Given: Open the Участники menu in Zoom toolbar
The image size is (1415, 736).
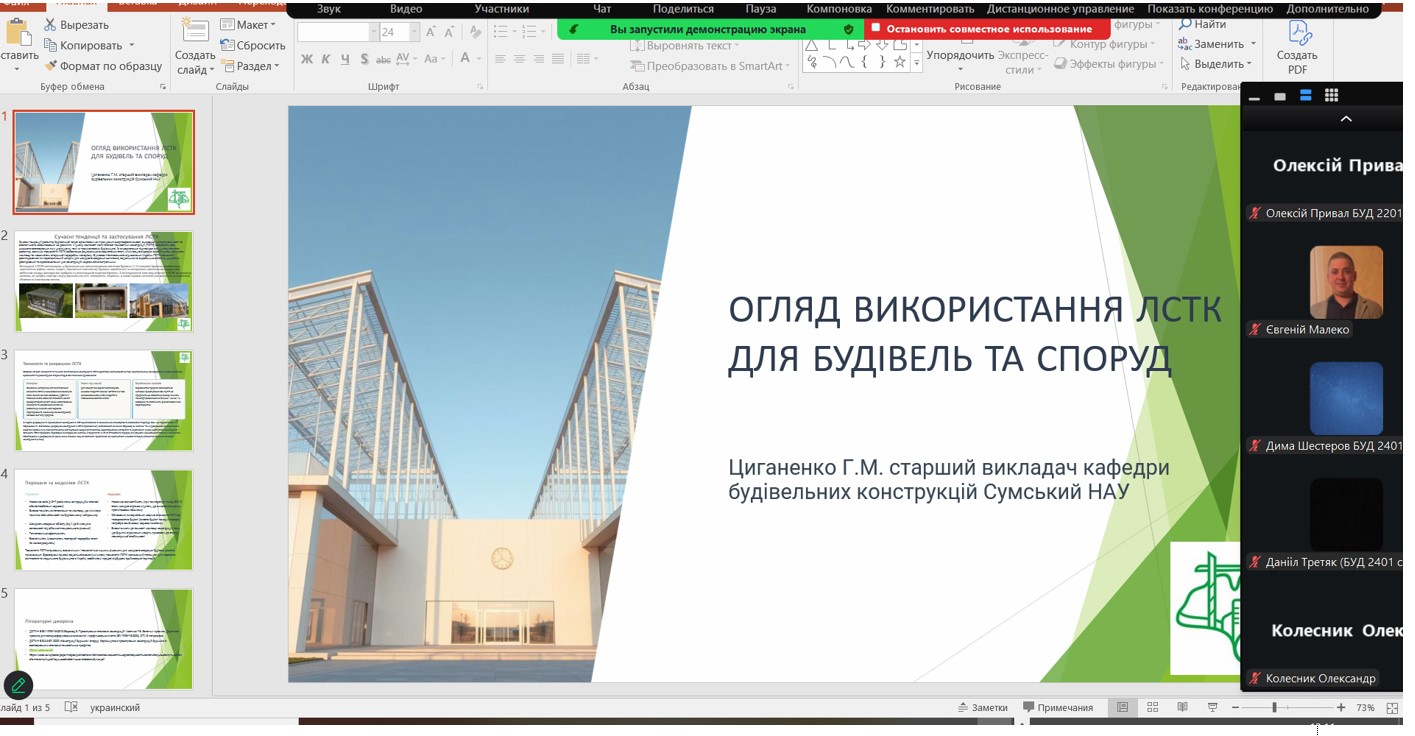Looking at the screenshot, I should click(x=501, y=9).
